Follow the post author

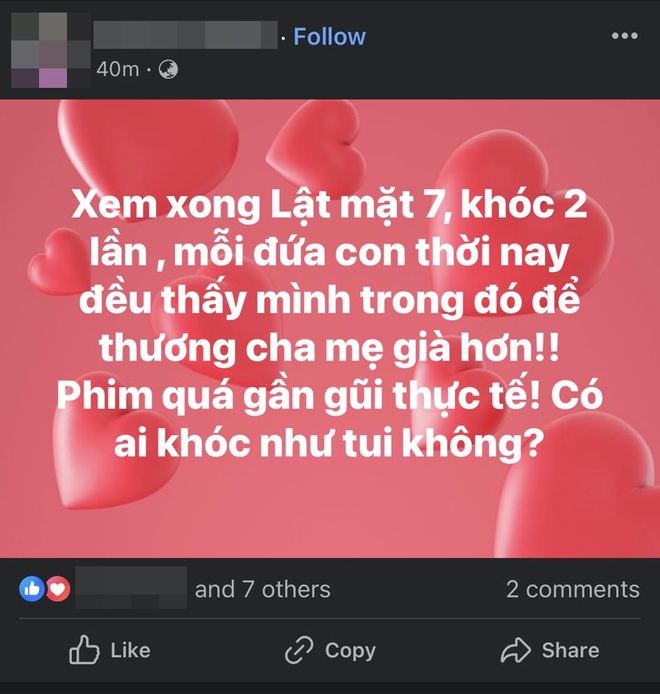click(x=329, y=36)
